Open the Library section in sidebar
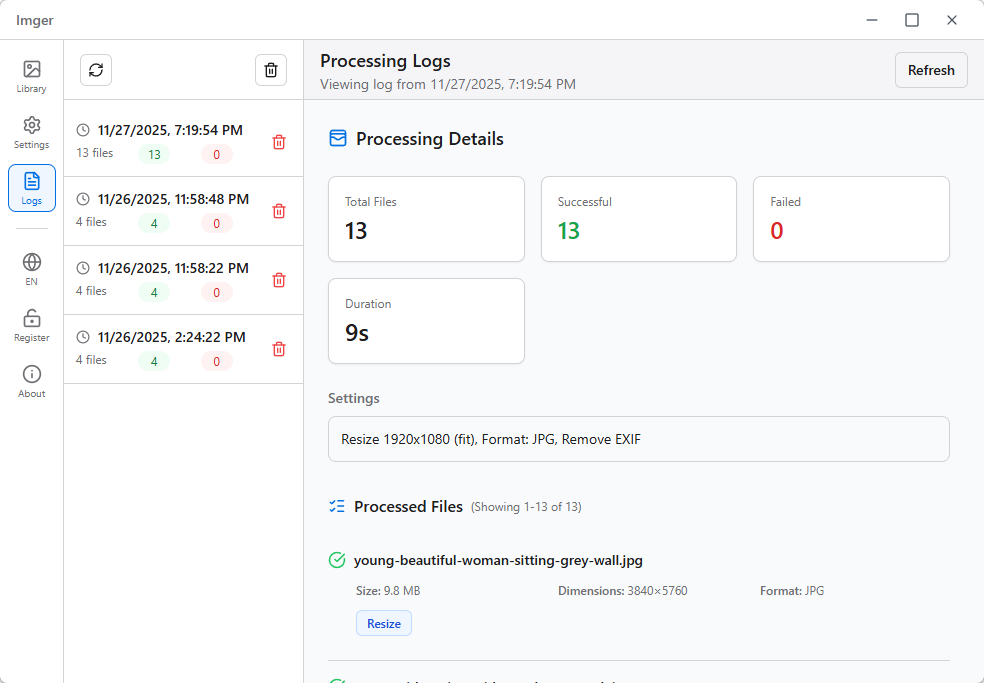 tap(32, 76)
